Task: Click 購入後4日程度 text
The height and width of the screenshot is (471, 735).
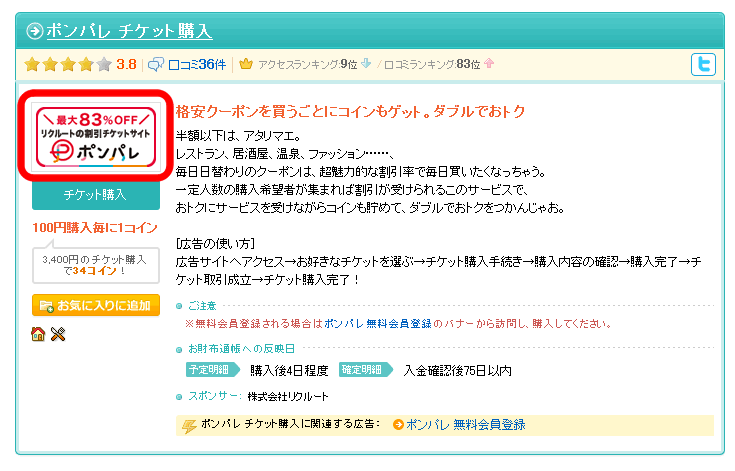Action: pyautogui.click(x=289, y=371)
